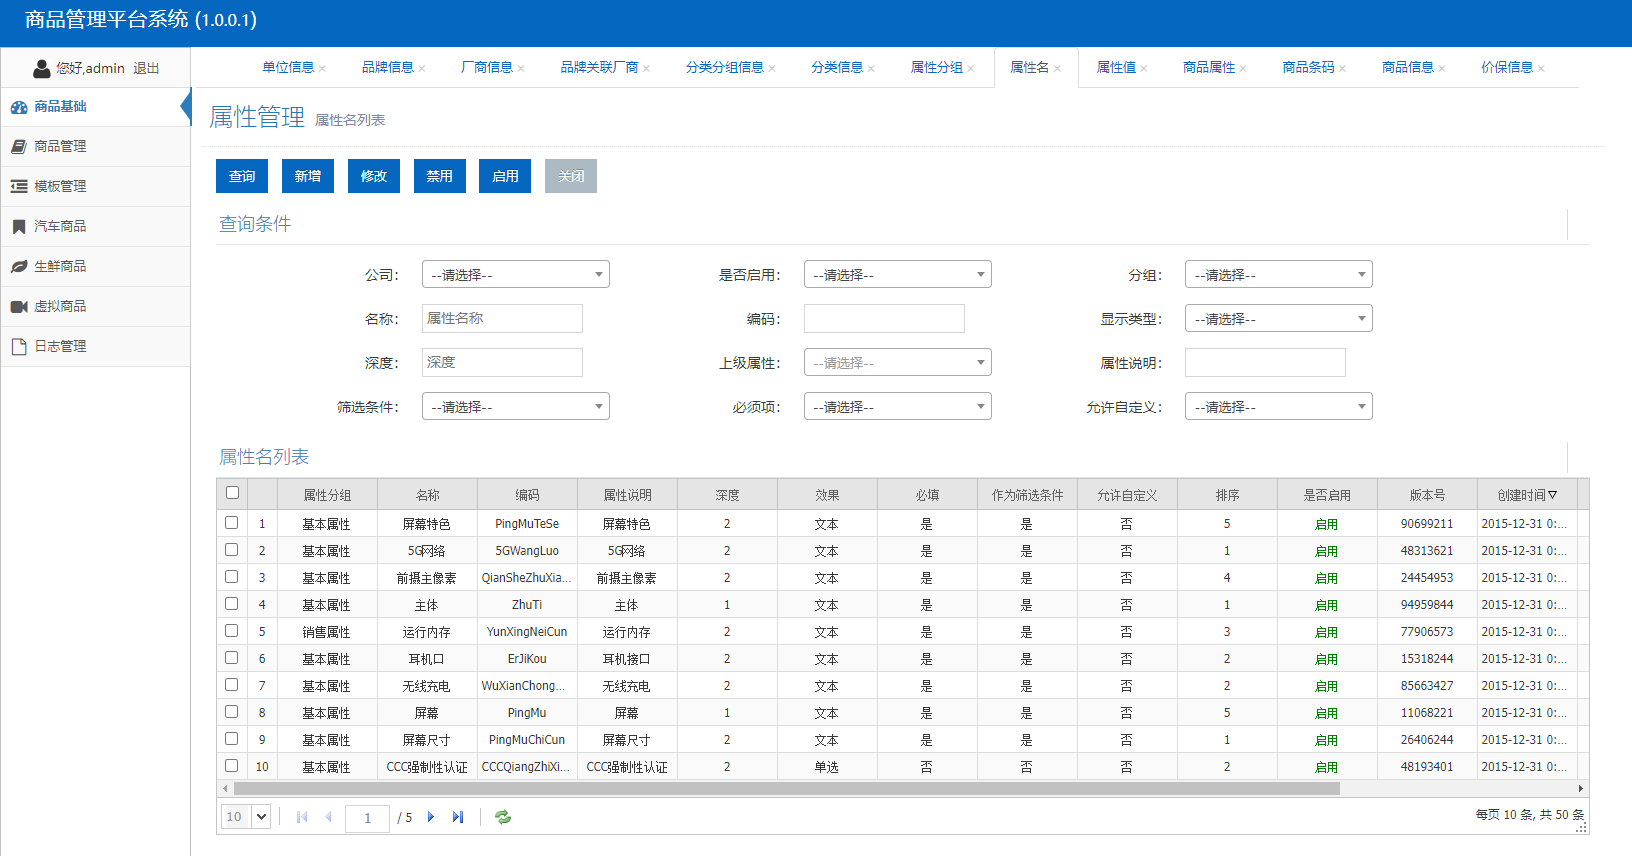This screenshot has height=856, width=1632.
Task: Open the 公司 dropdown
Action: click(x=516, y=275)
